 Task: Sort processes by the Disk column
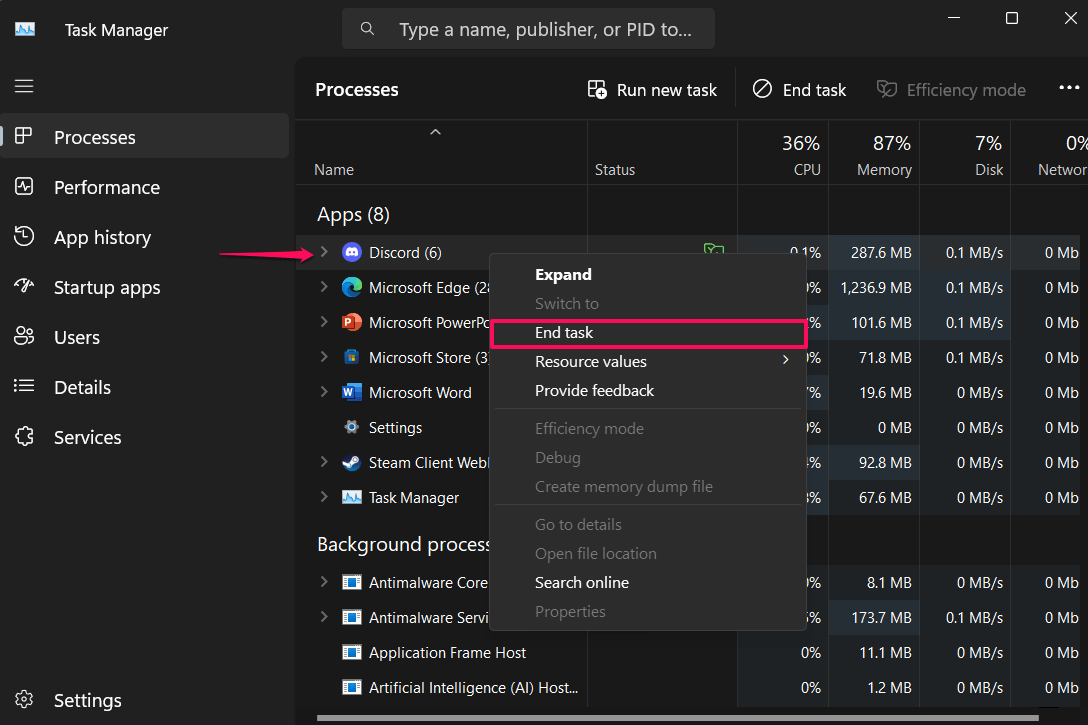[x=965, y=154]
